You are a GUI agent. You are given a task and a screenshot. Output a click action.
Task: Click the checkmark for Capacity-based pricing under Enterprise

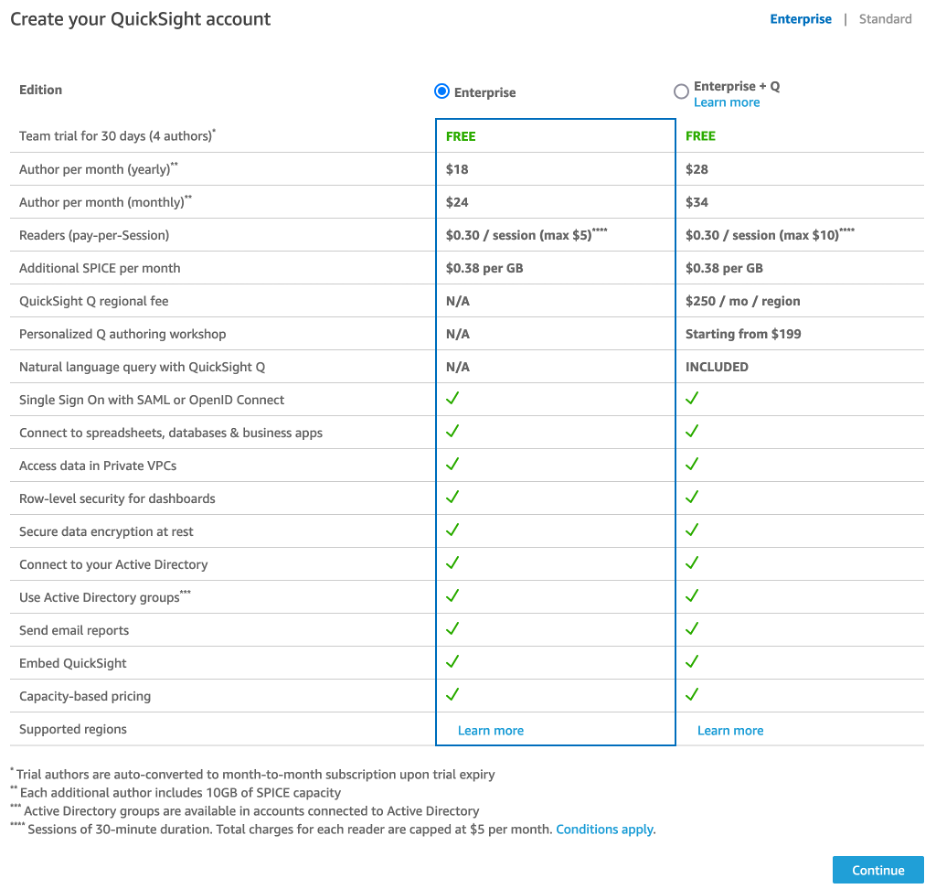tap(453, 696)
